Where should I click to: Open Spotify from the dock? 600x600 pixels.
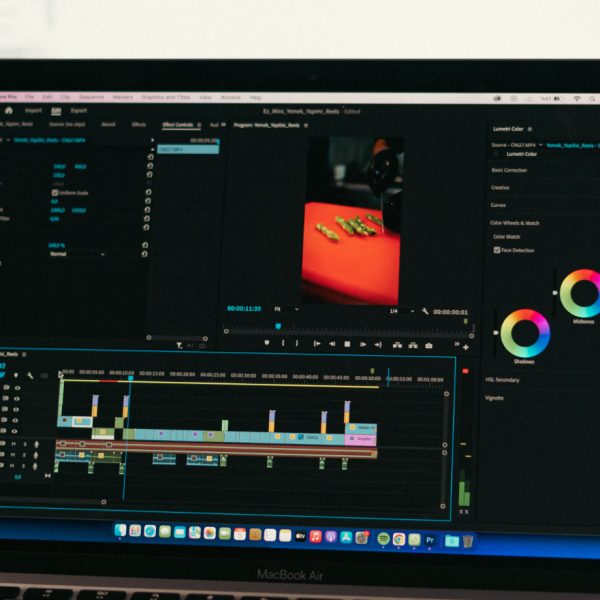point(383,539)
